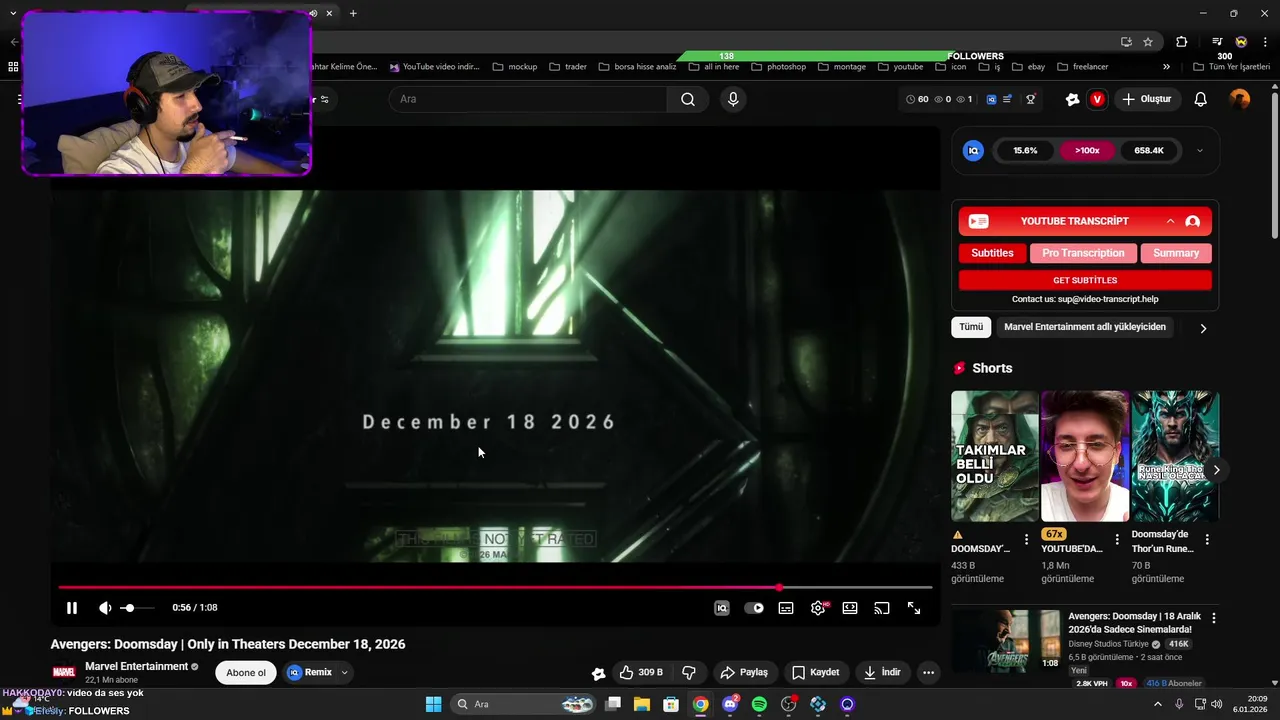Click the vidIQ trophy icon
This screenshot has height=720, width=1280.
1030,99
